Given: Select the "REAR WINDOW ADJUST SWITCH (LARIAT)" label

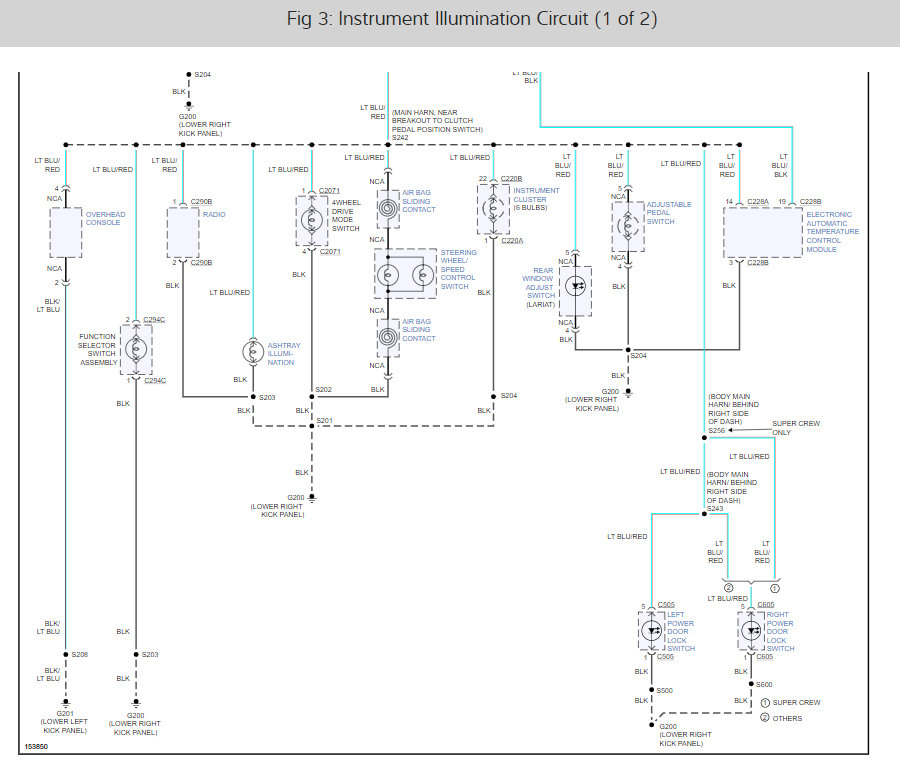Looking at the screenshot, I should 540,287.
